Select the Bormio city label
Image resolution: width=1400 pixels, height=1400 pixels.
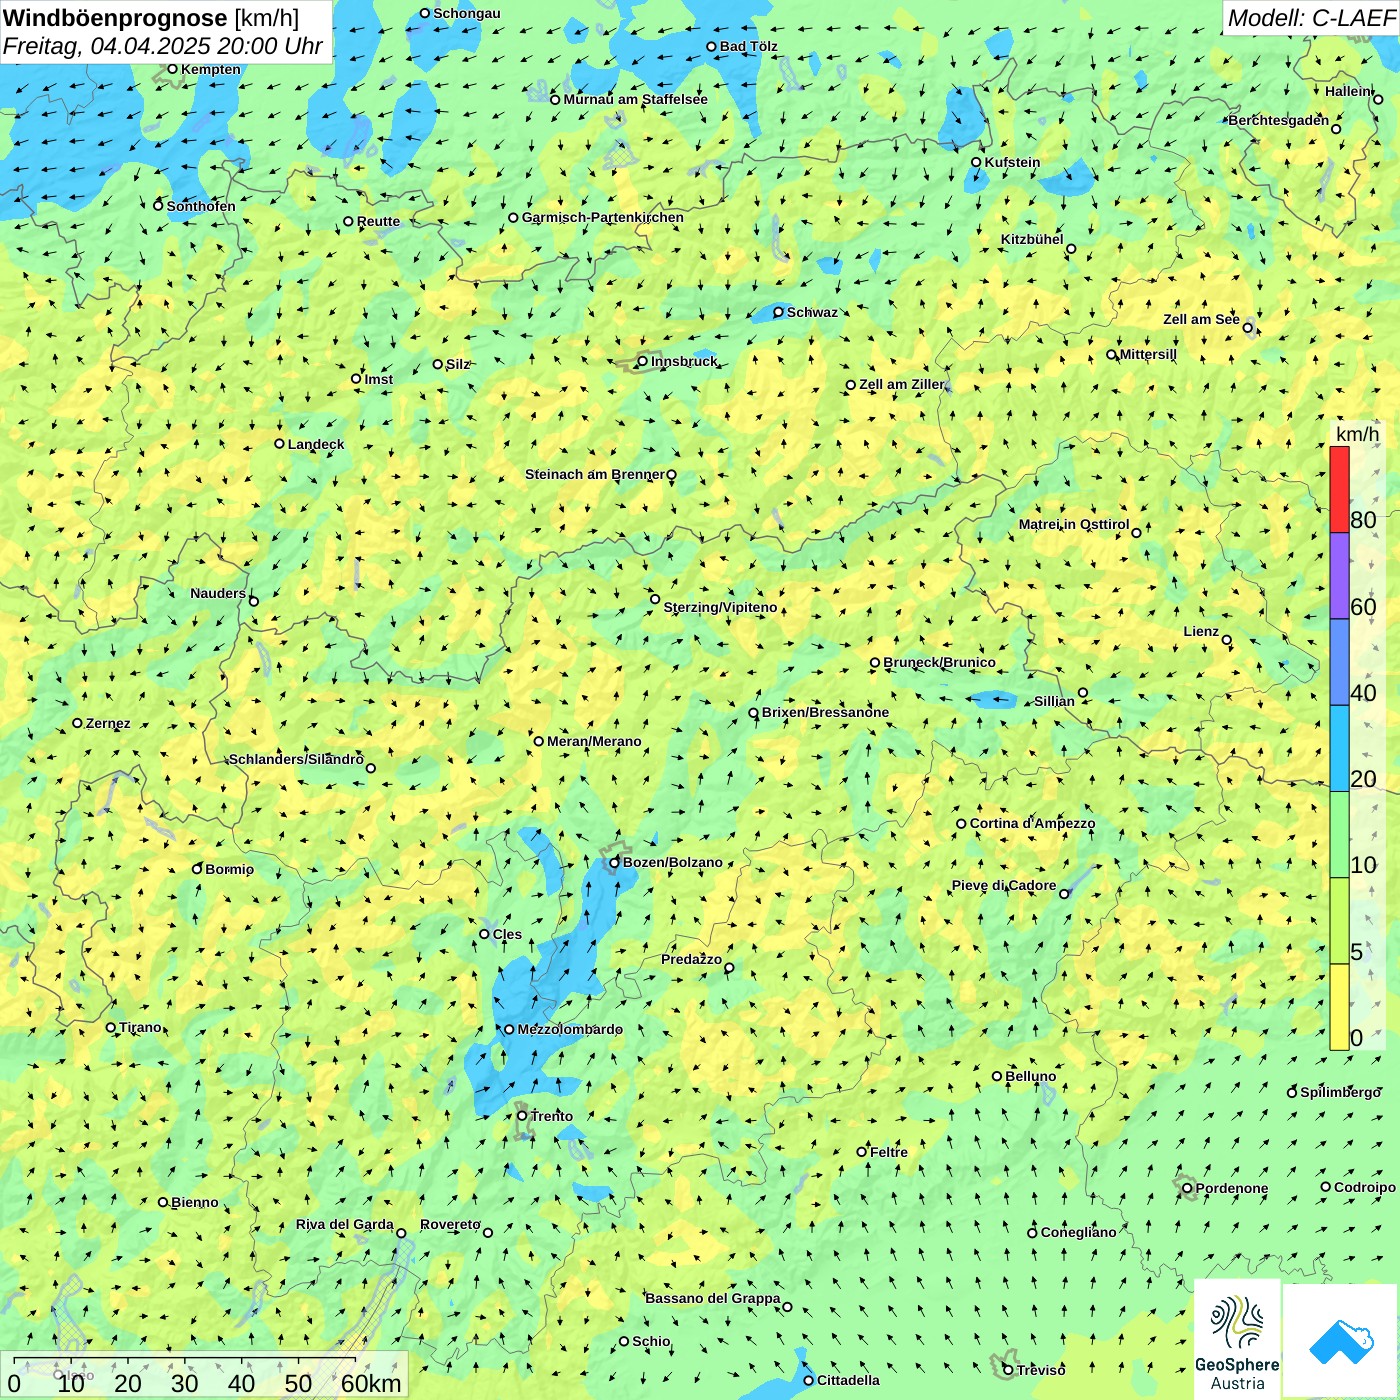229,869
